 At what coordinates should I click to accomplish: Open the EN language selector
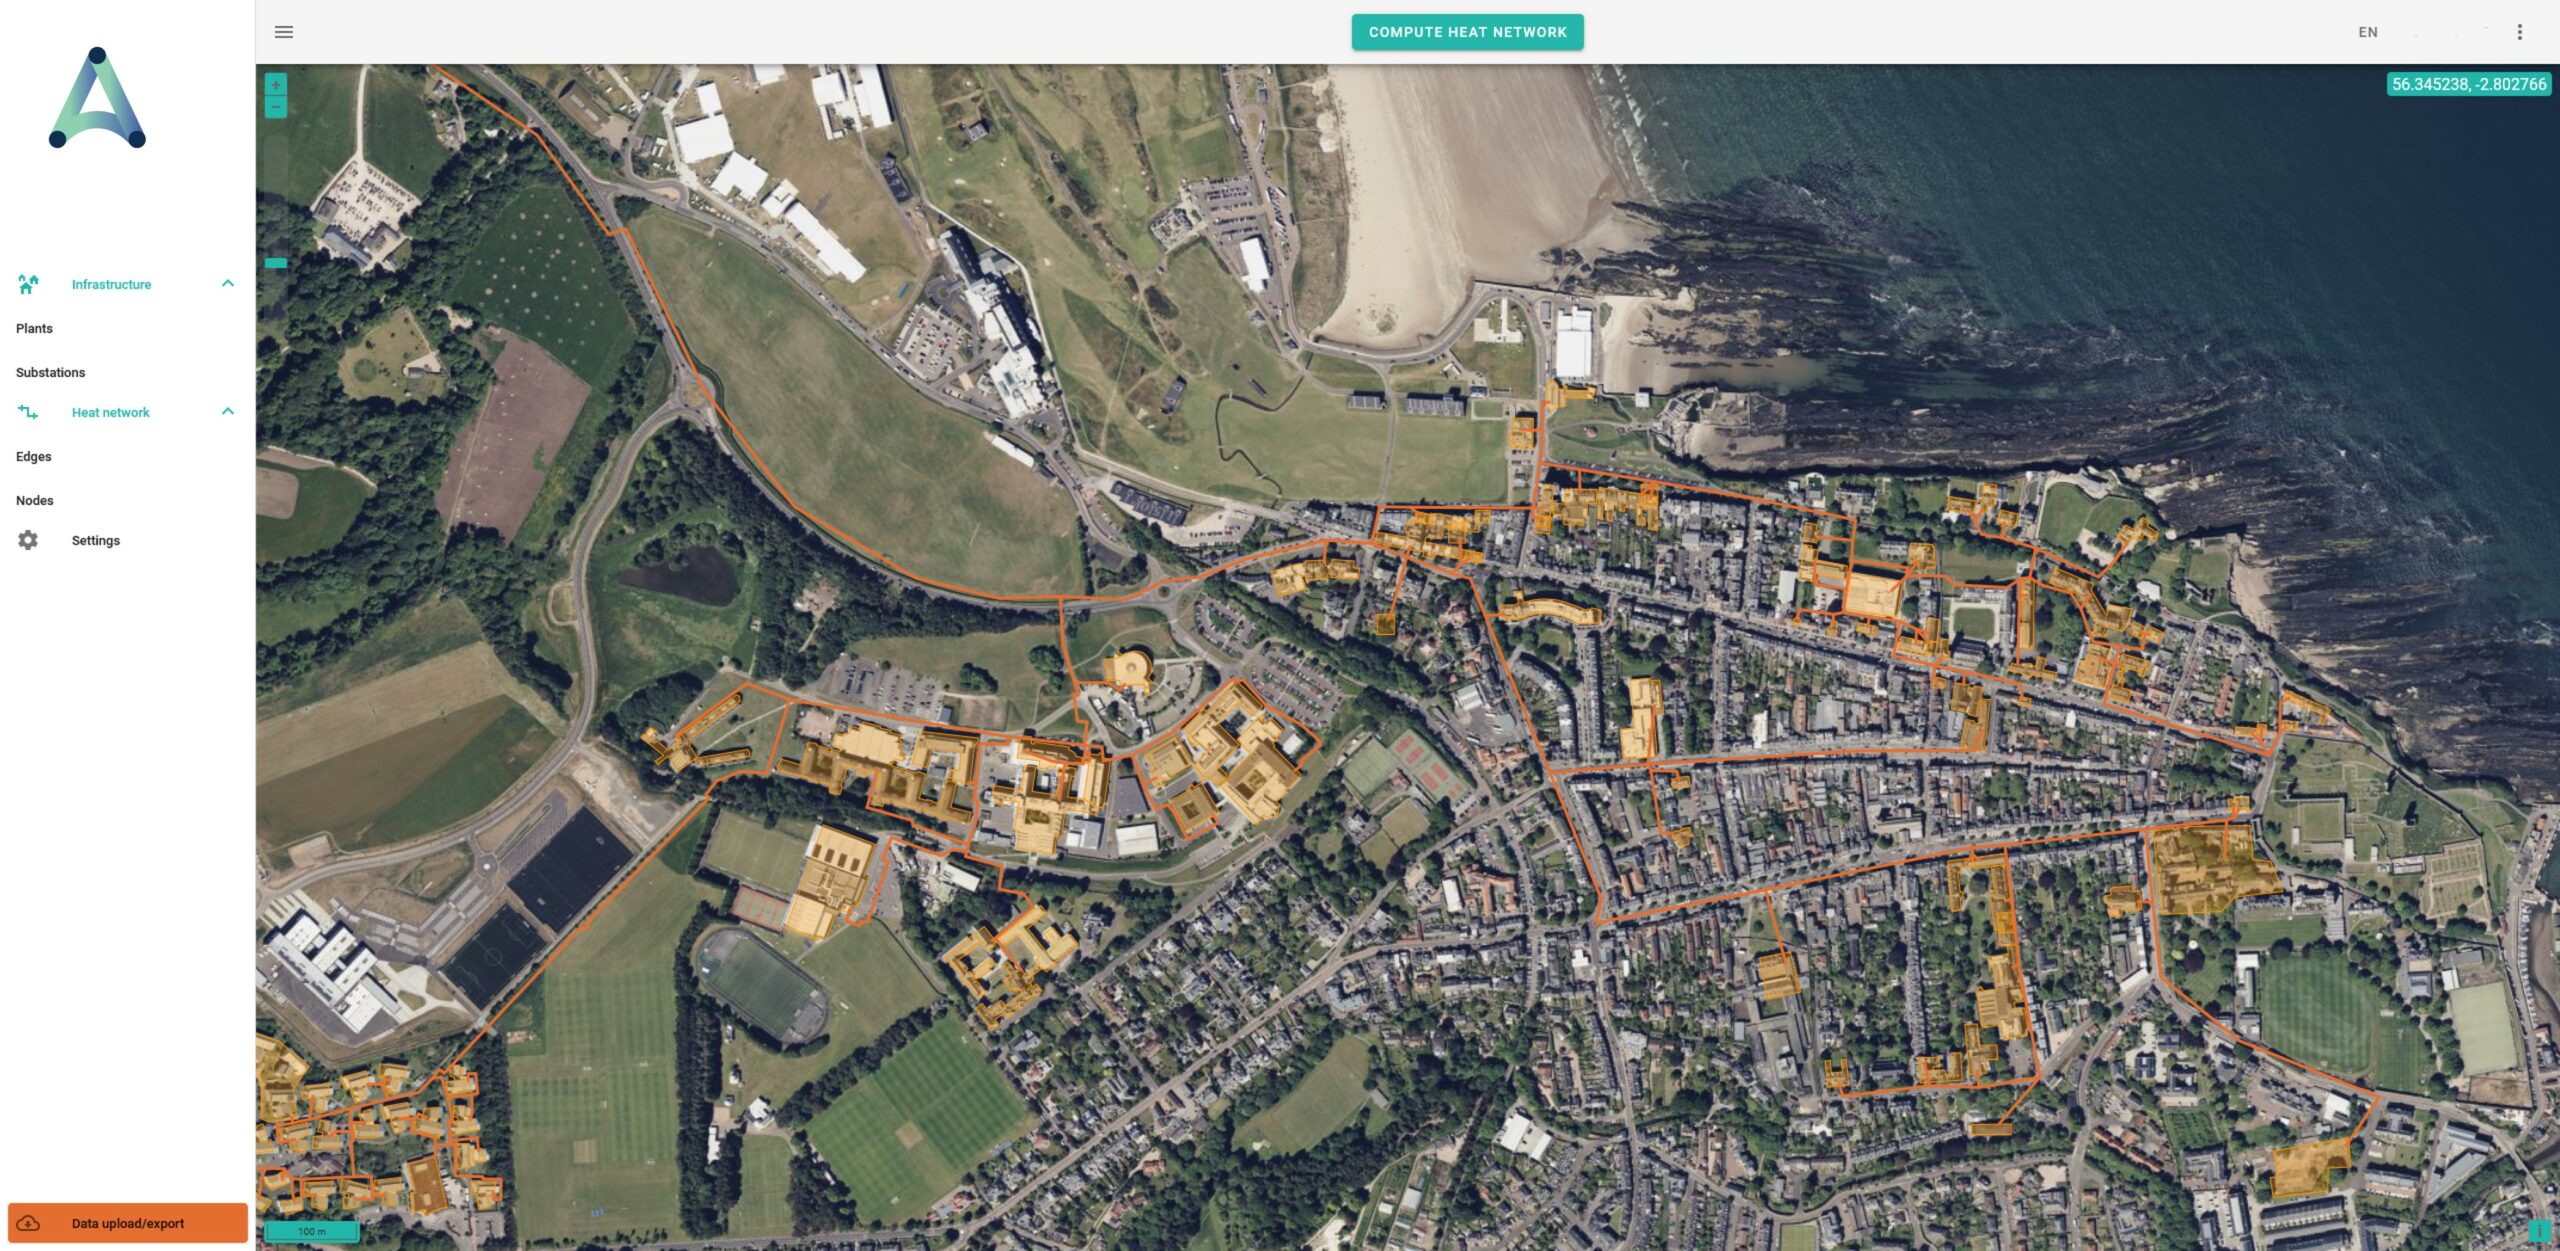point(2367,32)
